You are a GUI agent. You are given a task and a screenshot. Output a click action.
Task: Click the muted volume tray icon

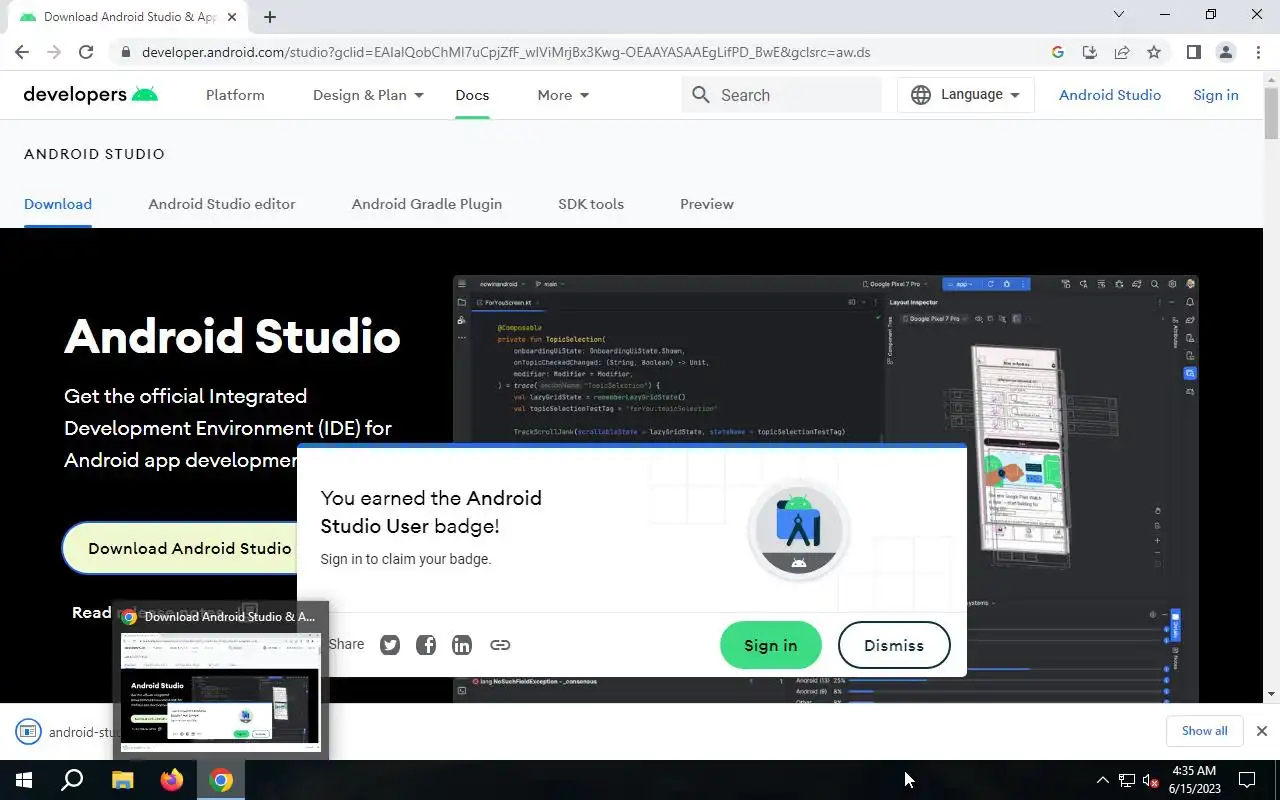pos(1151,780)
